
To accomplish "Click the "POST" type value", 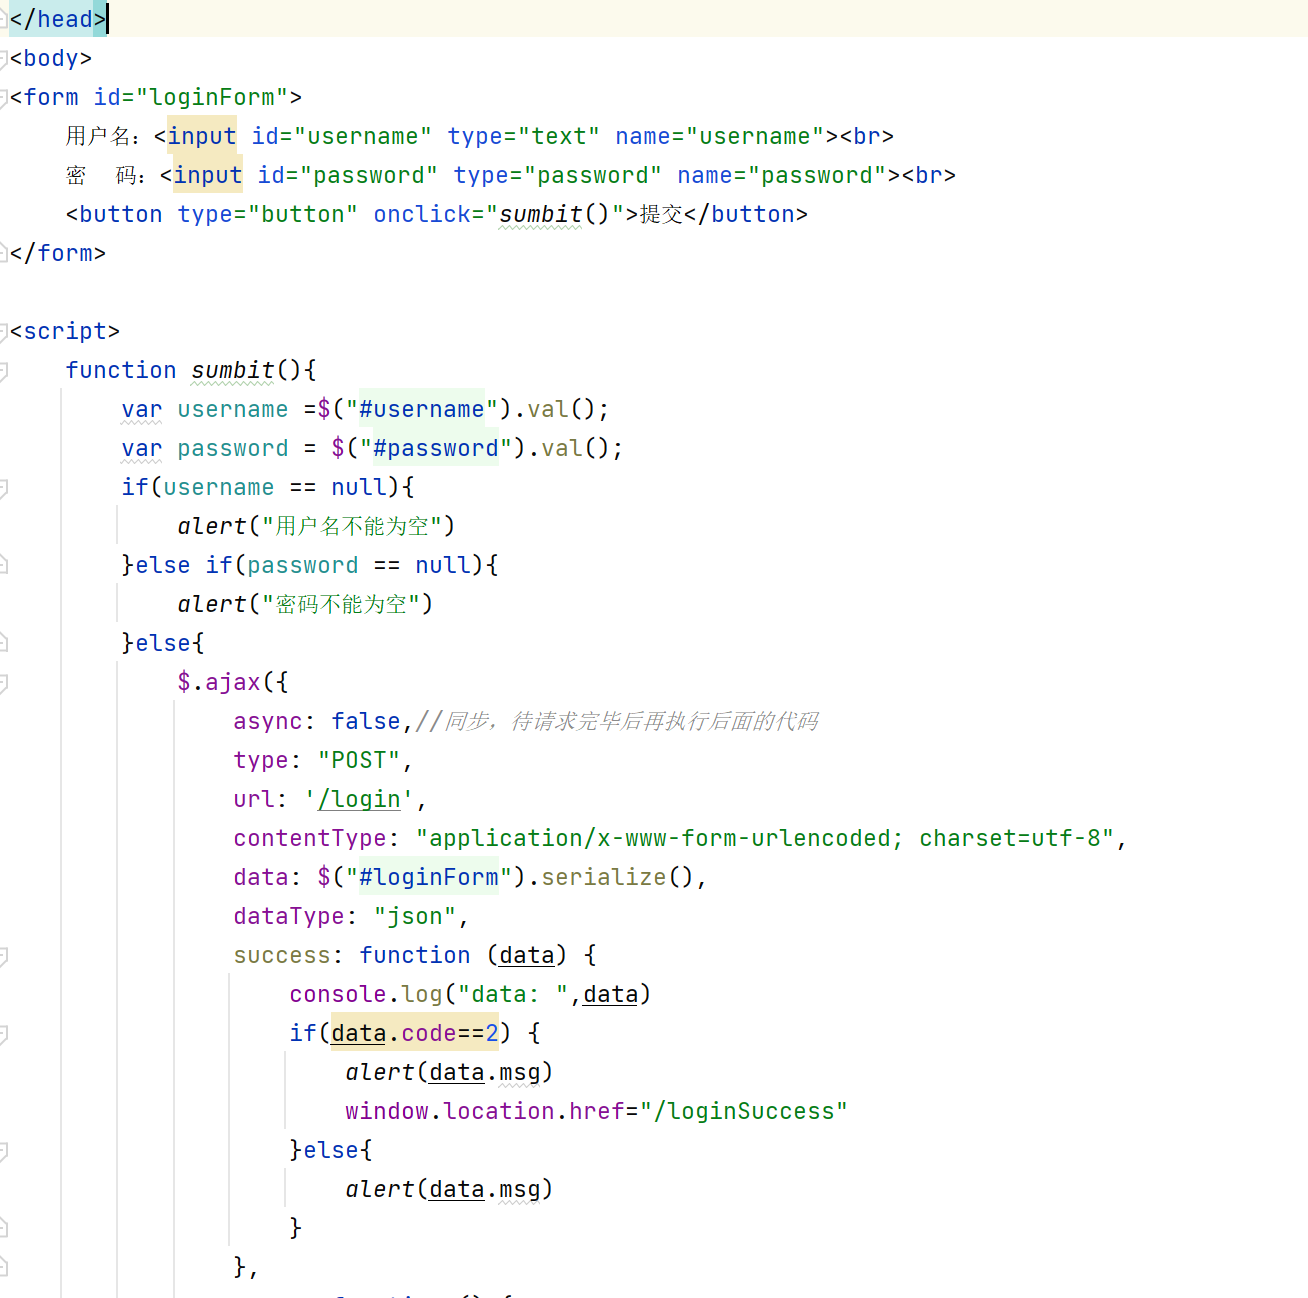I will (359, 760).
